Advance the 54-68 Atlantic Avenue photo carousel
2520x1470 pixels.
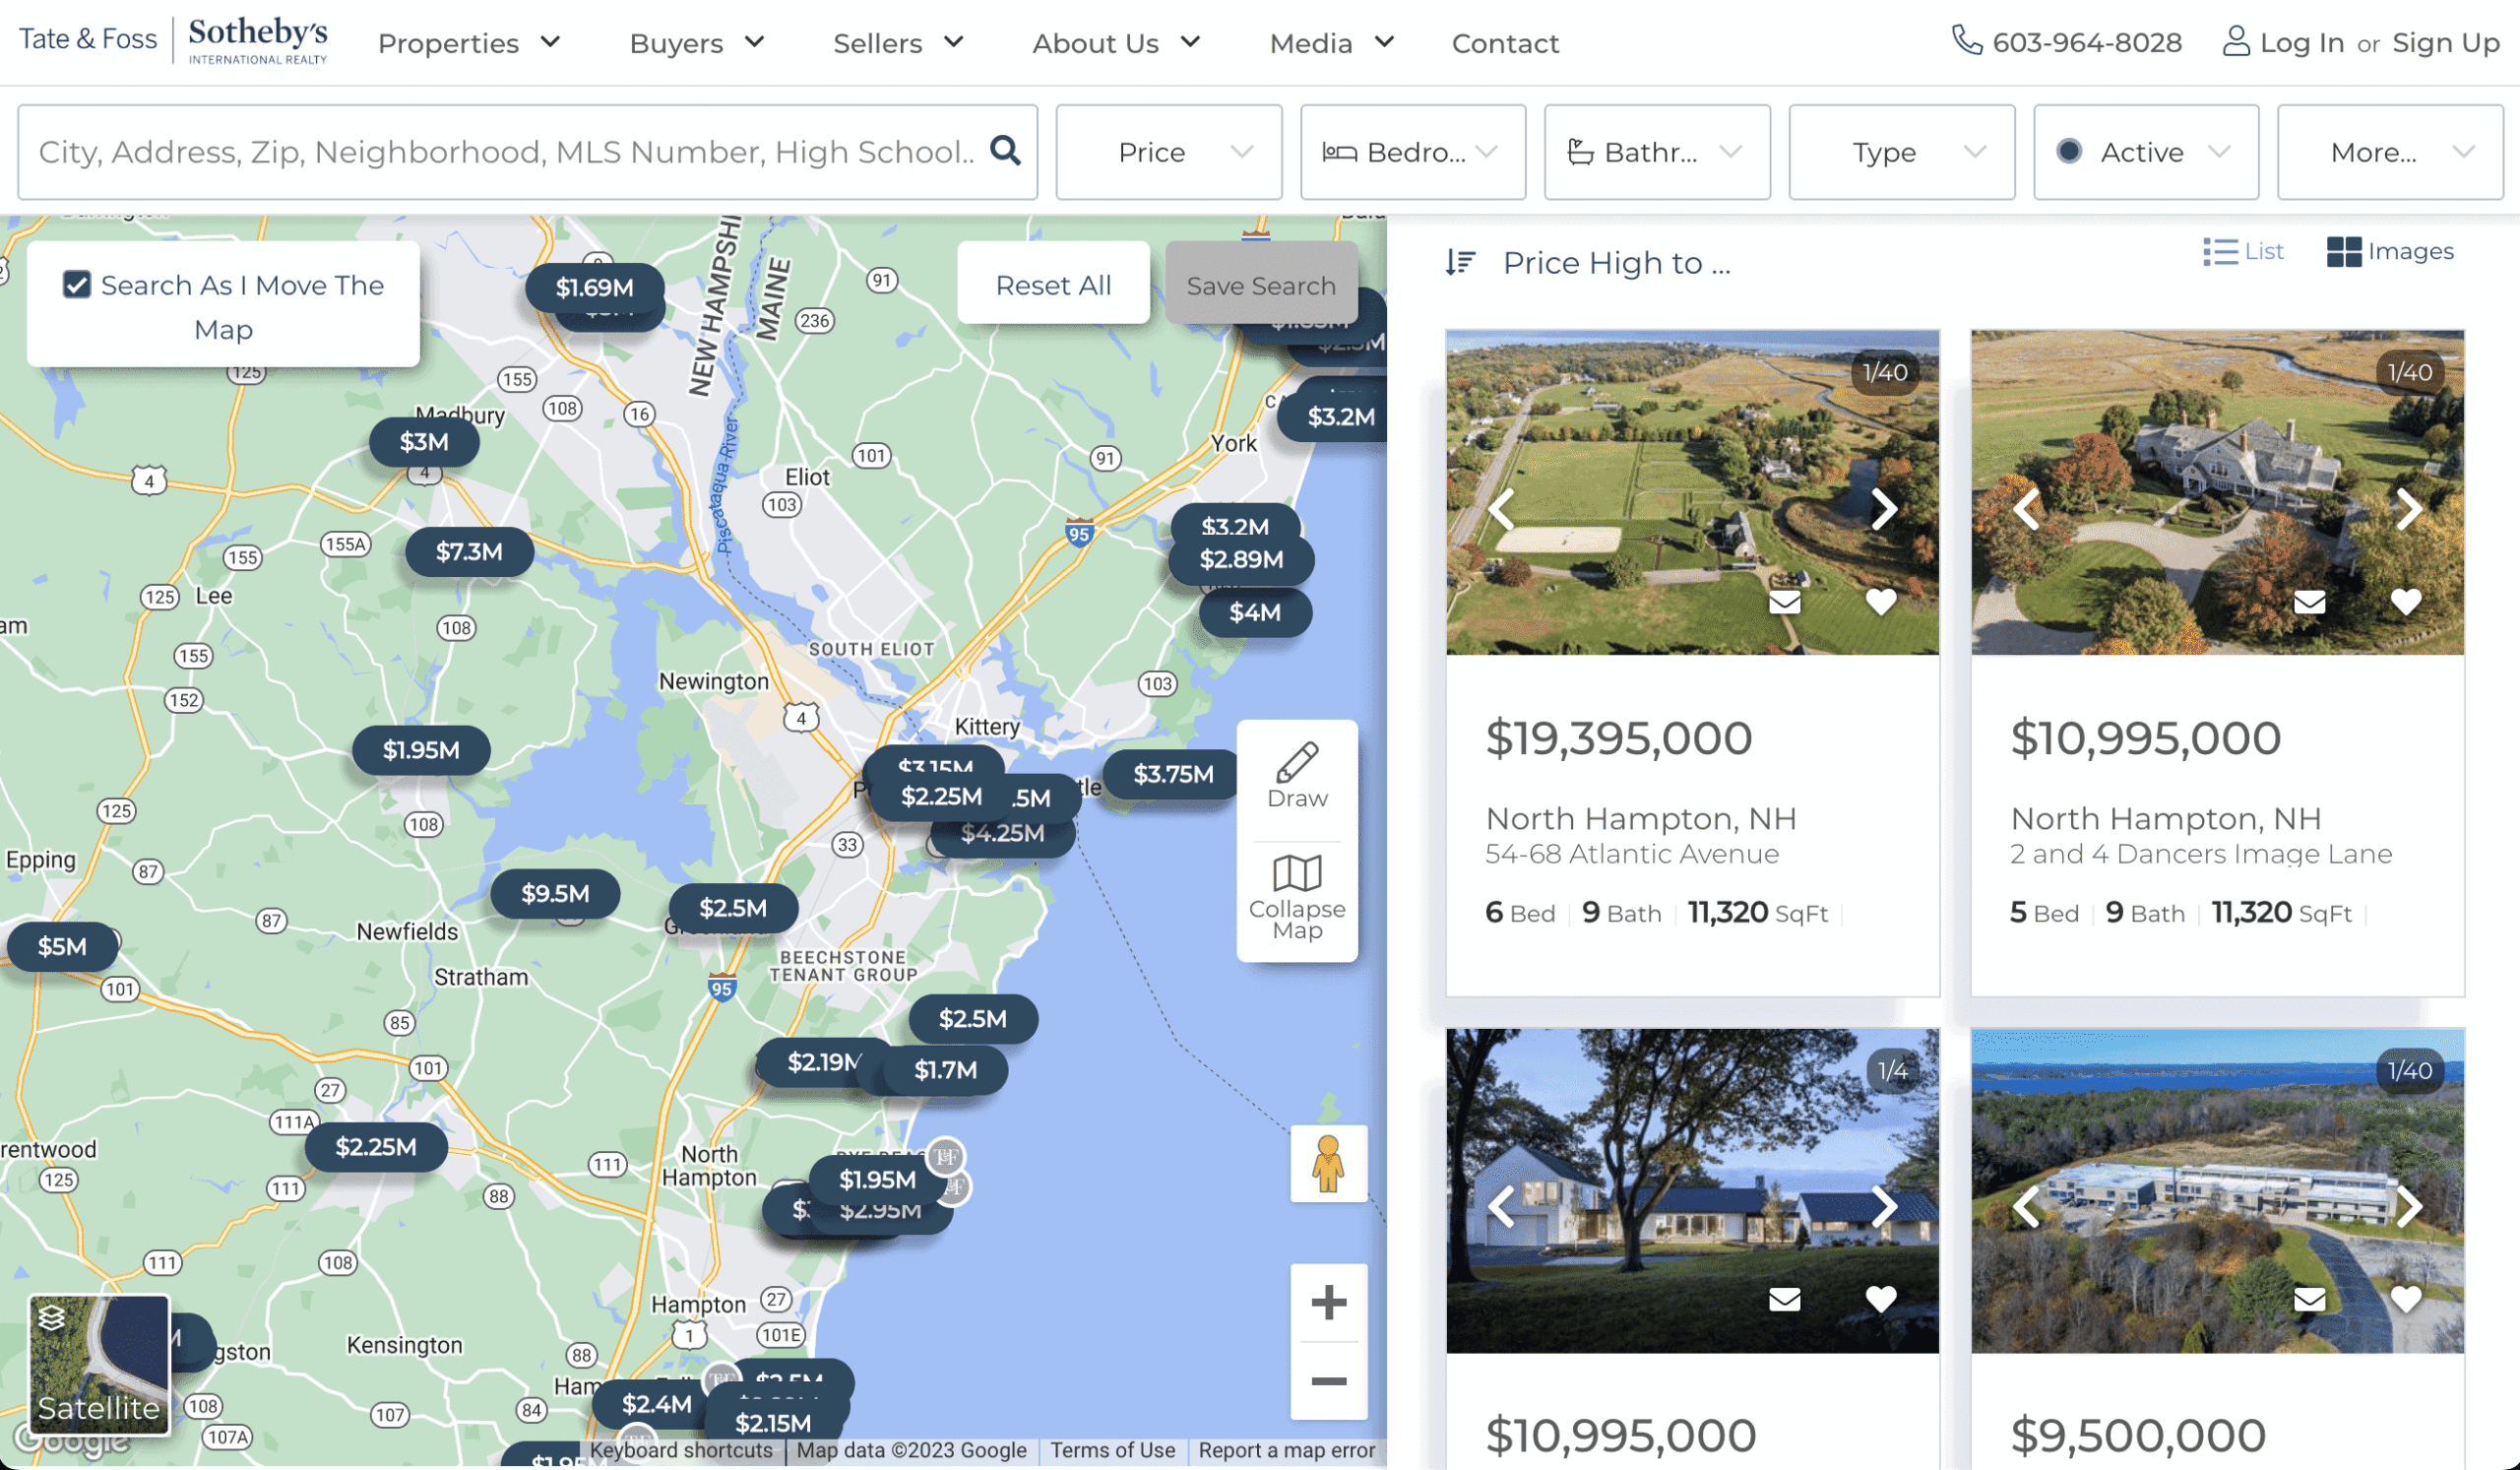coord(1884,509)
